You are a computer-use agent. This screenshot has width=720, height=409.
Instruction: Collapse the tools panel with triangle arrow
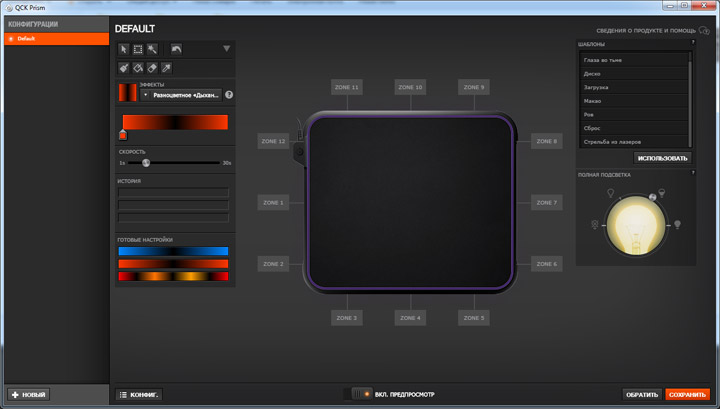[226, 49]
